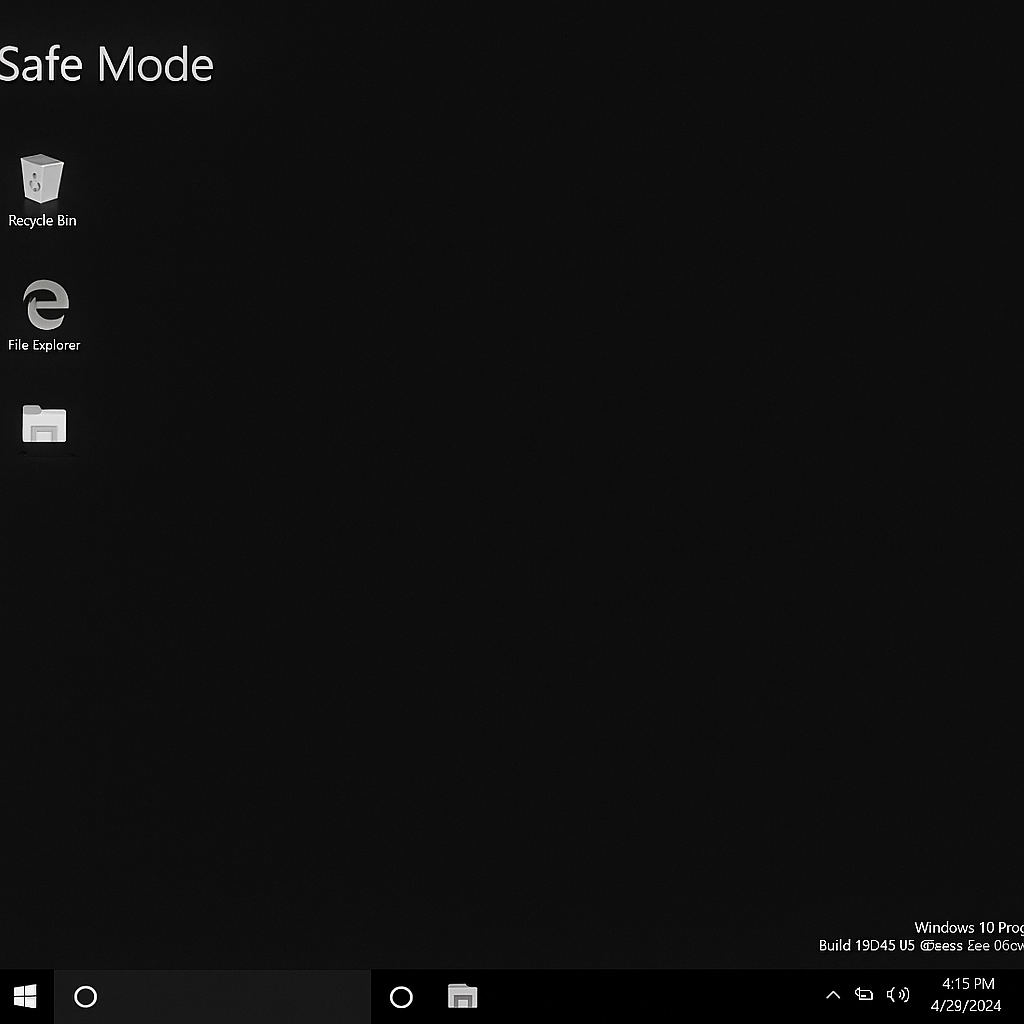Image resolution: width=1024 pixels, height=1024 pixels.
Task: Click the "Recycle Bin" text label
Action: [x=42, y=220]
